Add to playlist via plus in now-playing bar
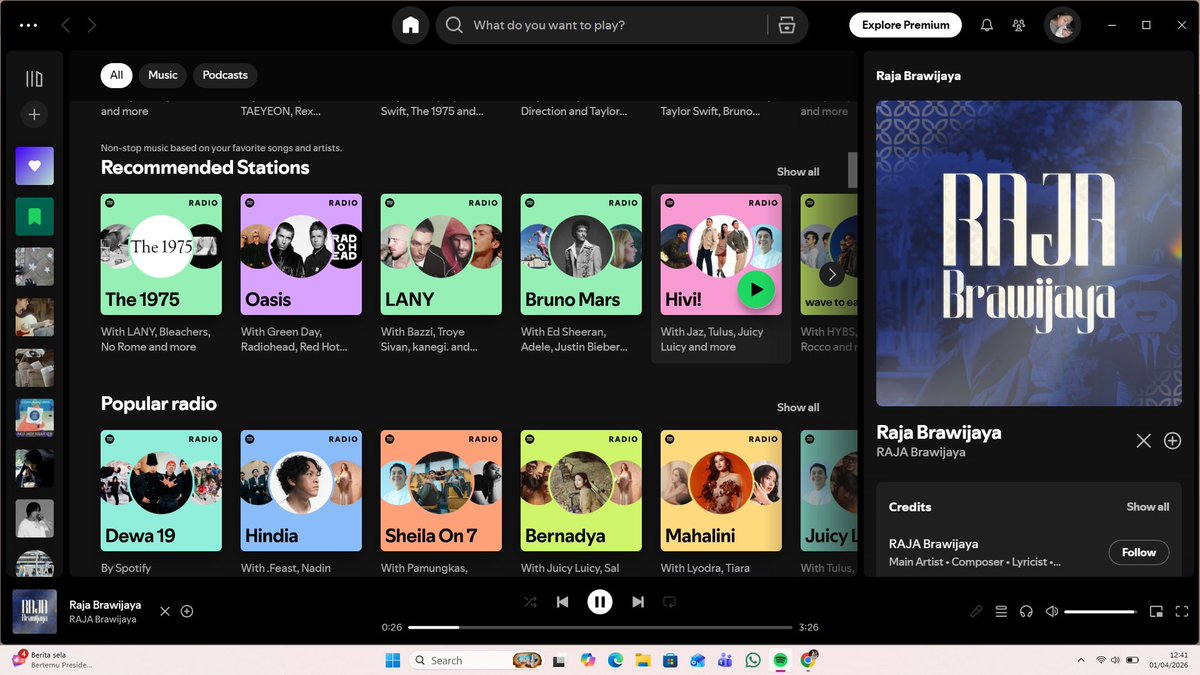The height and width of the screenshot is (675, 1200). coord(187,611)
